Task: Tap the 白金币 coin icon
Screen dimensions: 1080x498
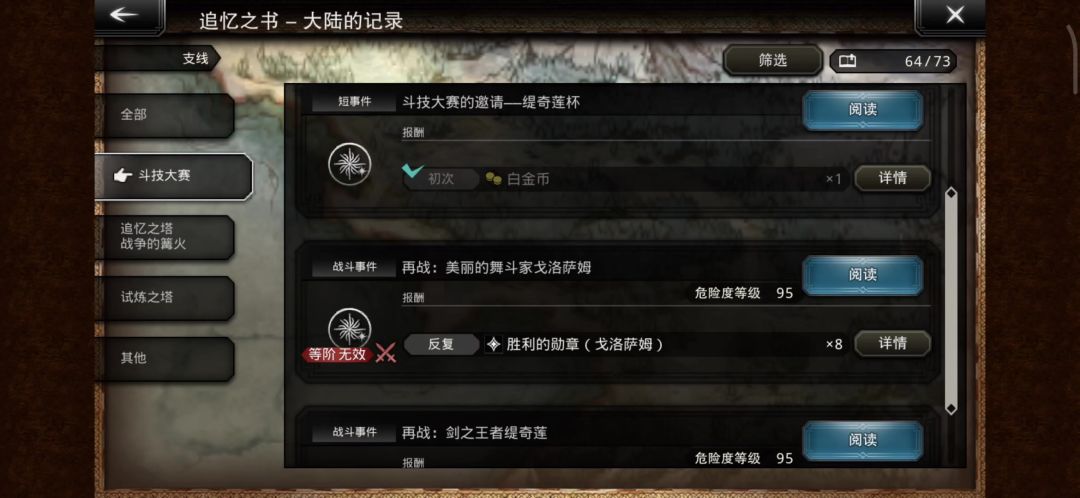Action: coord(492,179)
